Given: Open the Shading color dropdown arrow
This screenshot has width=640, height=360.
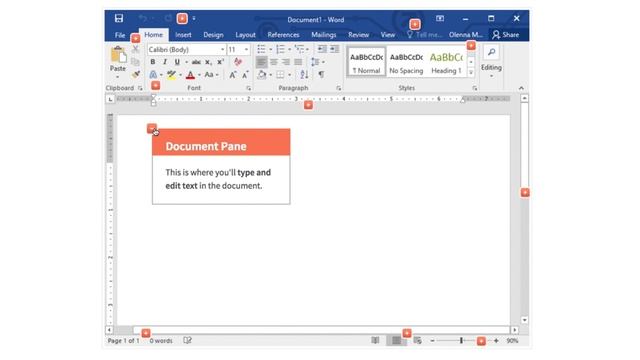Looking at the screenshot, I should [x=271, y=75].
